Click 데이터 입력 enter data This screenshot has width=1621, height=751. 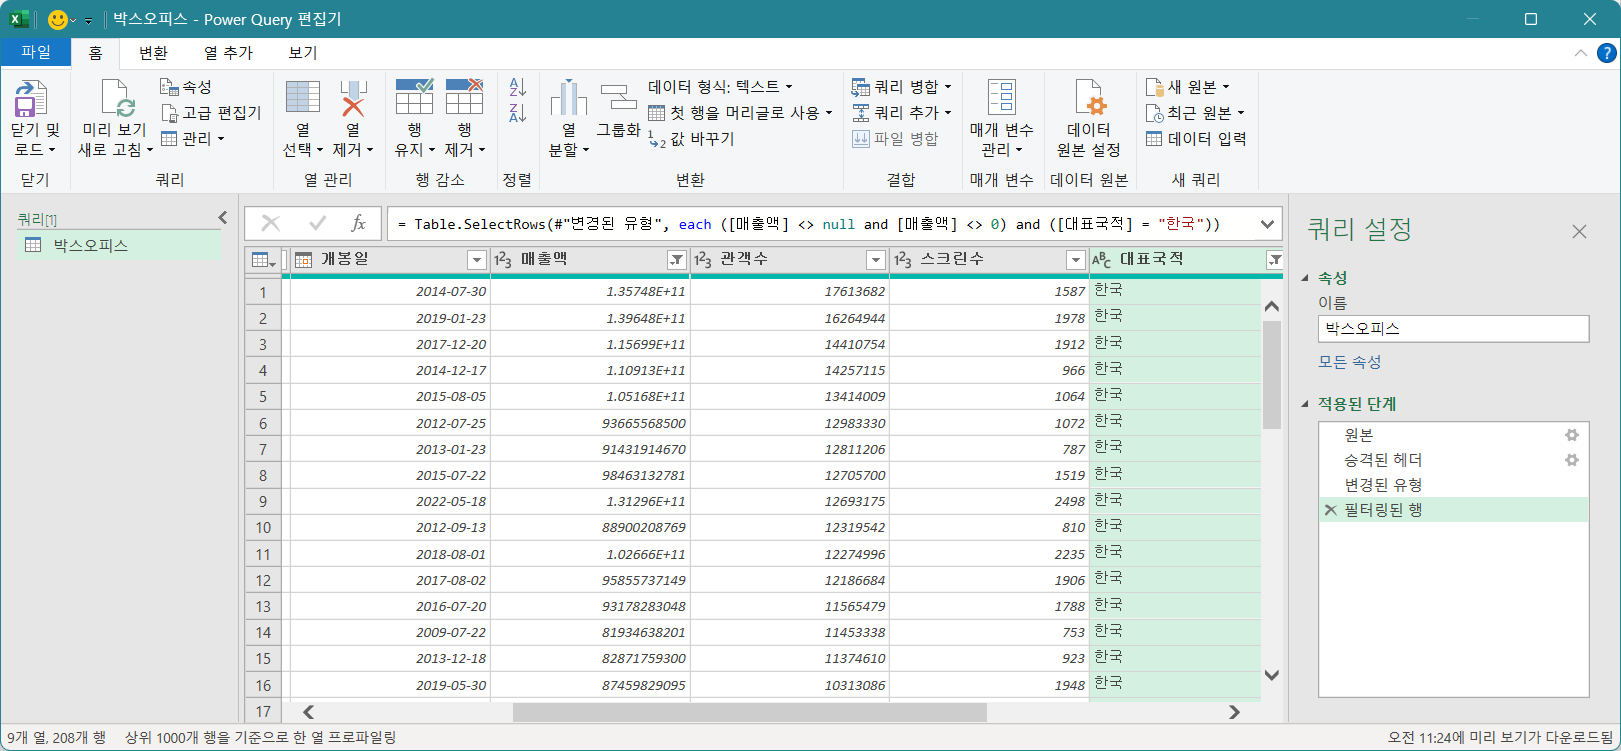pyautogui.click(x=1196, y=139)
